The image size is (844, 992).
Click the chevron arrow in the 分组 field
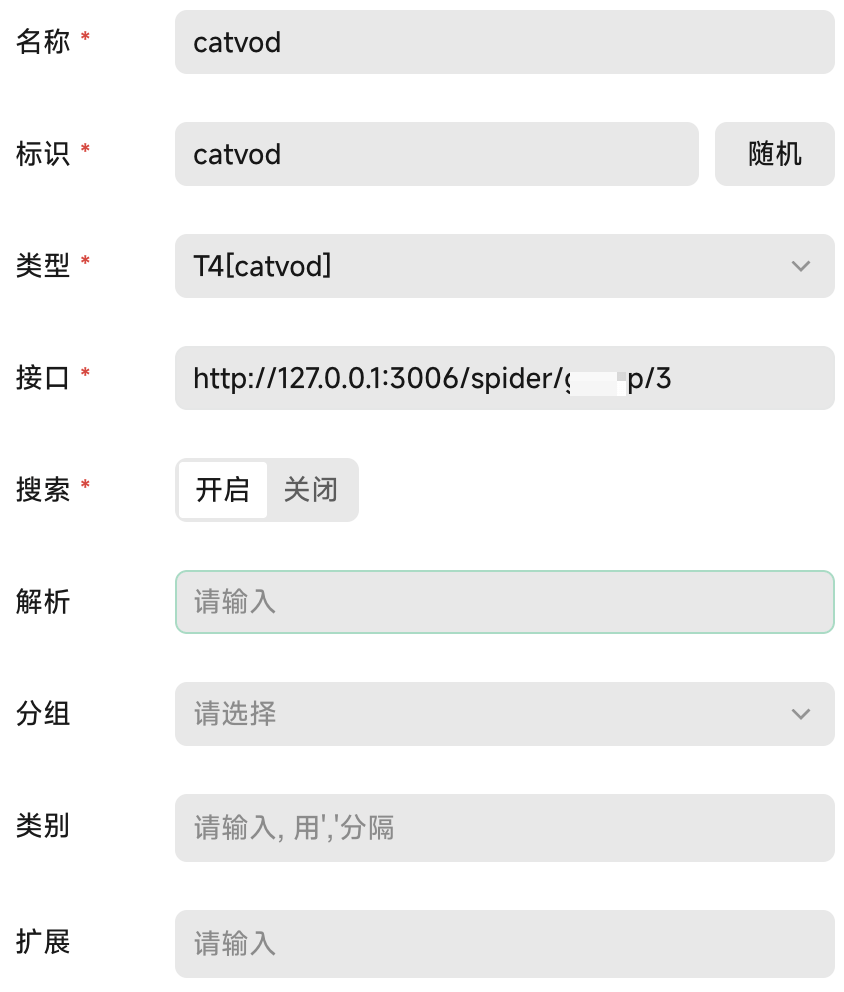pyautogui.click(x=800, y=714)
